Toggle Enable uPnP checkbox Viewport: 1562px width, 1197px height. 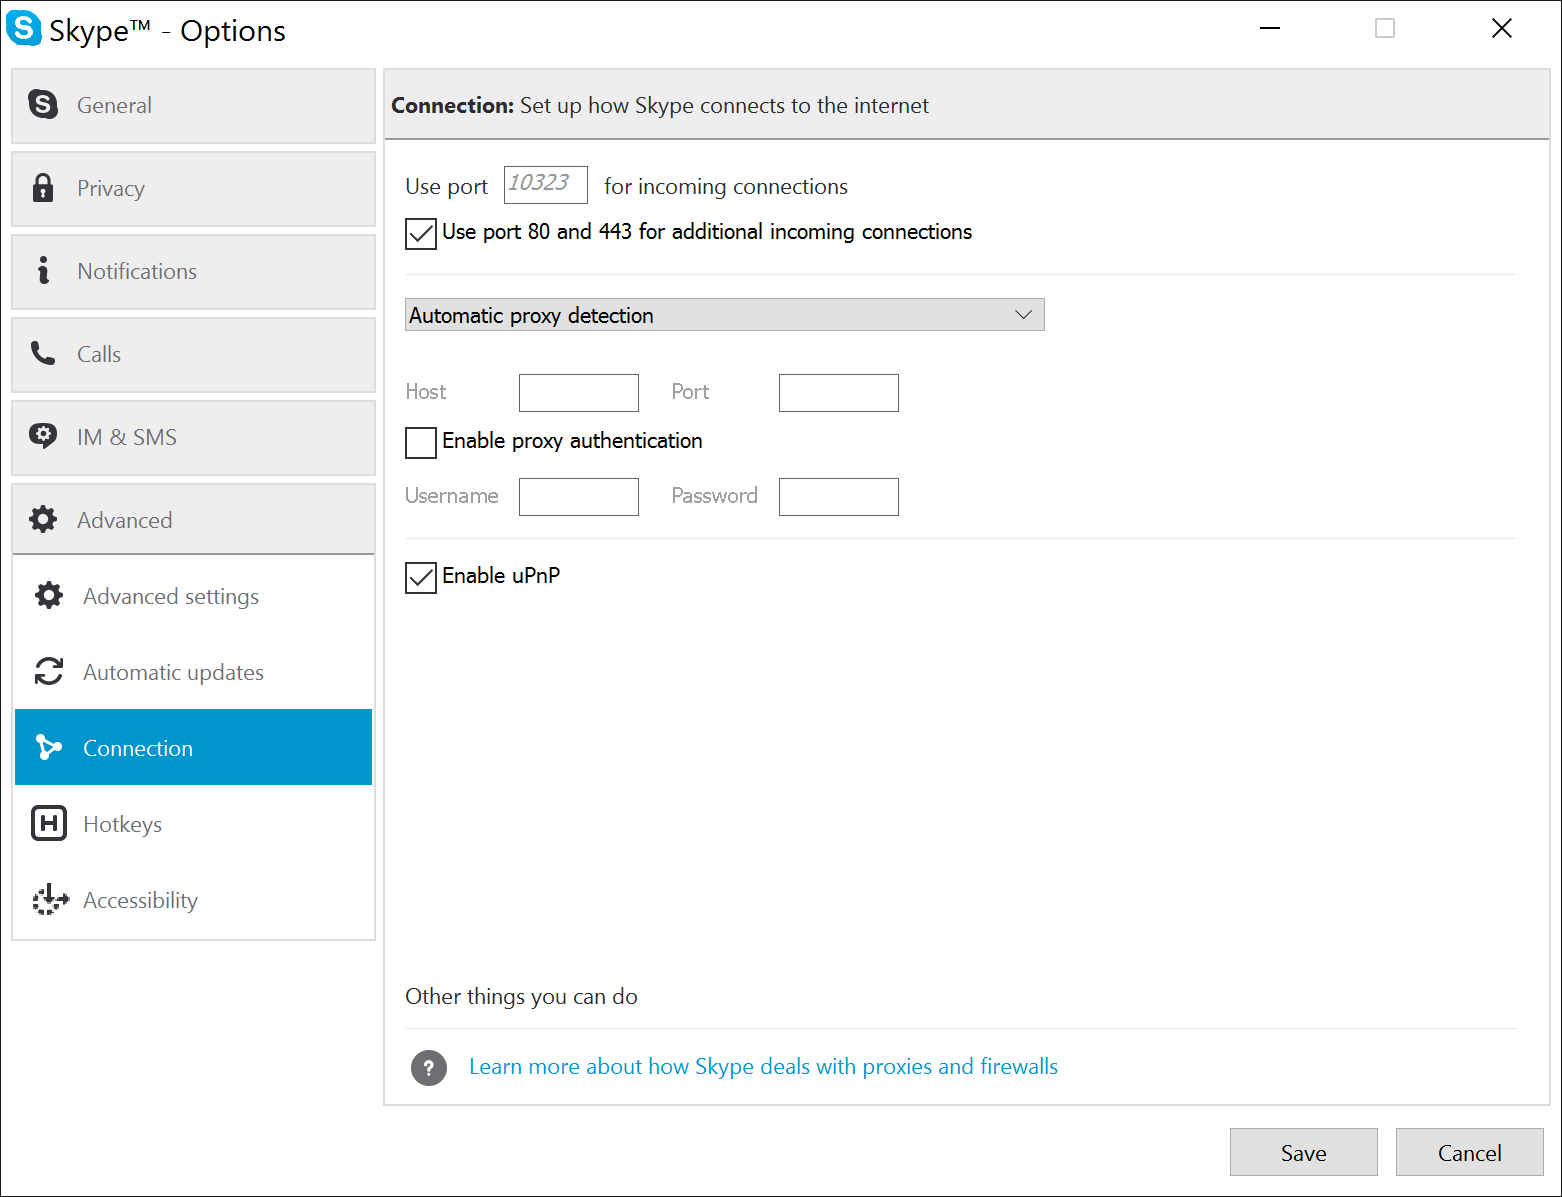[421, 577]
